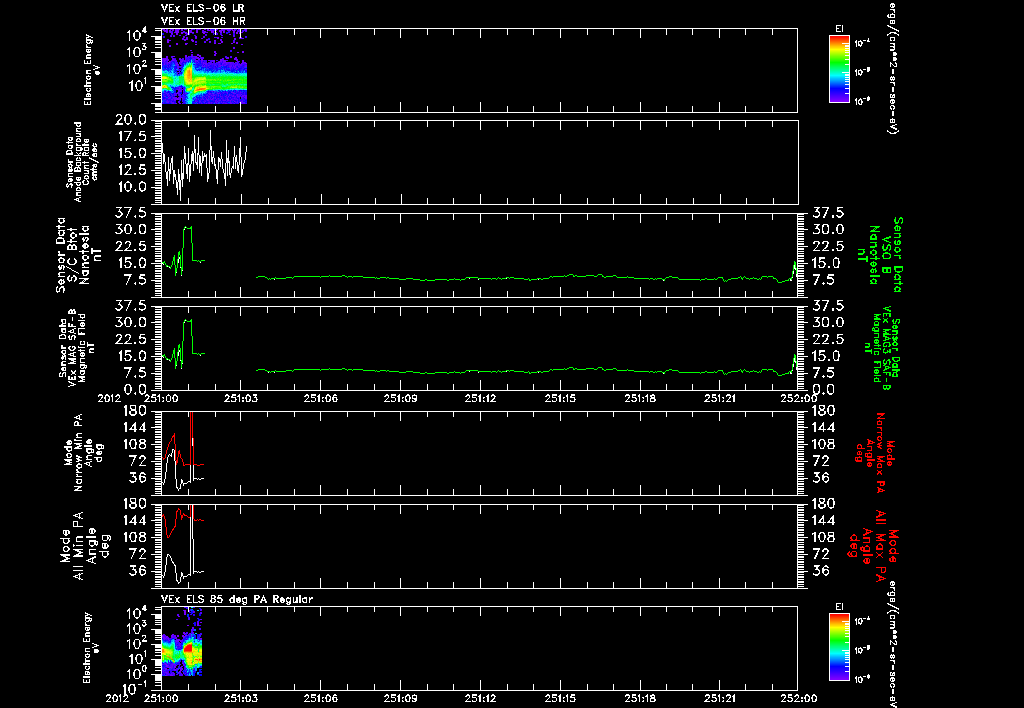Click the anode background count rate trace
The height and width of the screenshot is (708, 1024).
coord(204,163)
